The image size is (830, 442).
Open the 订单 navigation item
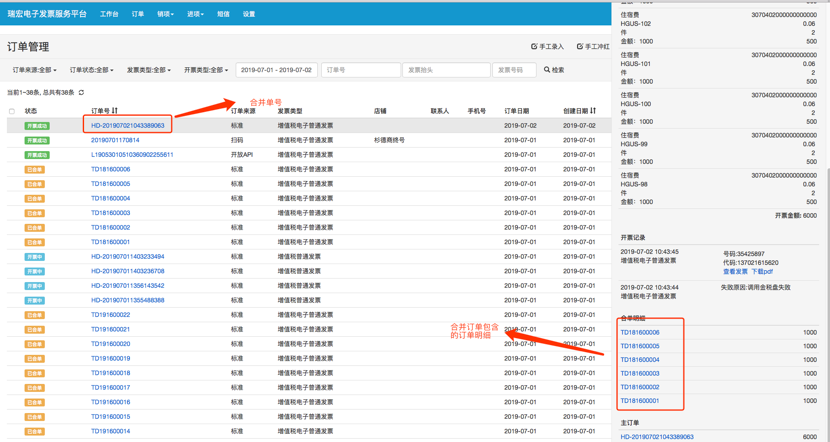point(138,14)
